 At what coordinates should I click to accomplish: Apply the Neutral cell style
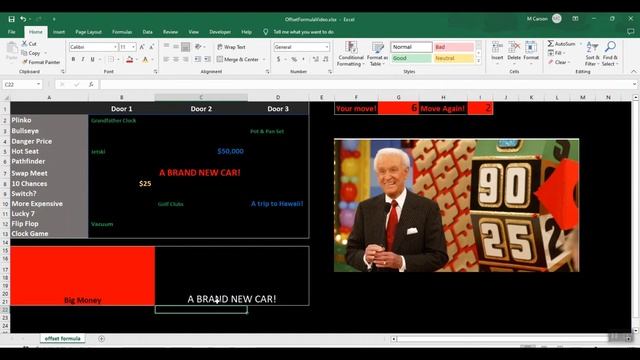(x=453, y=58)
